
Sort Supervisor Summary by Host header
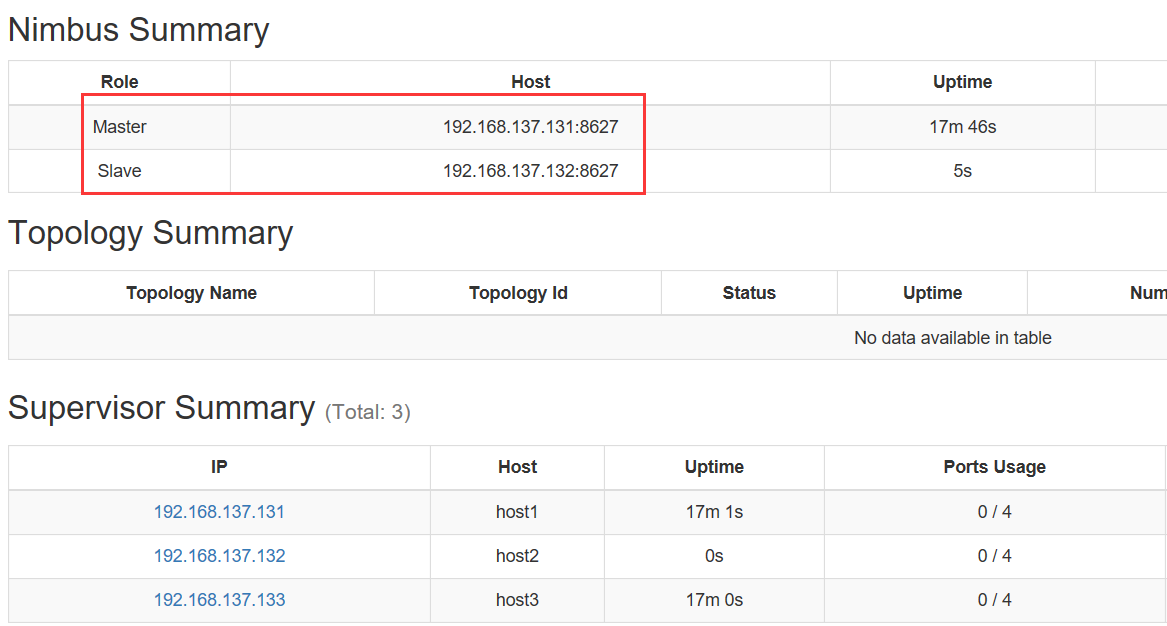(x=517, y=467)
